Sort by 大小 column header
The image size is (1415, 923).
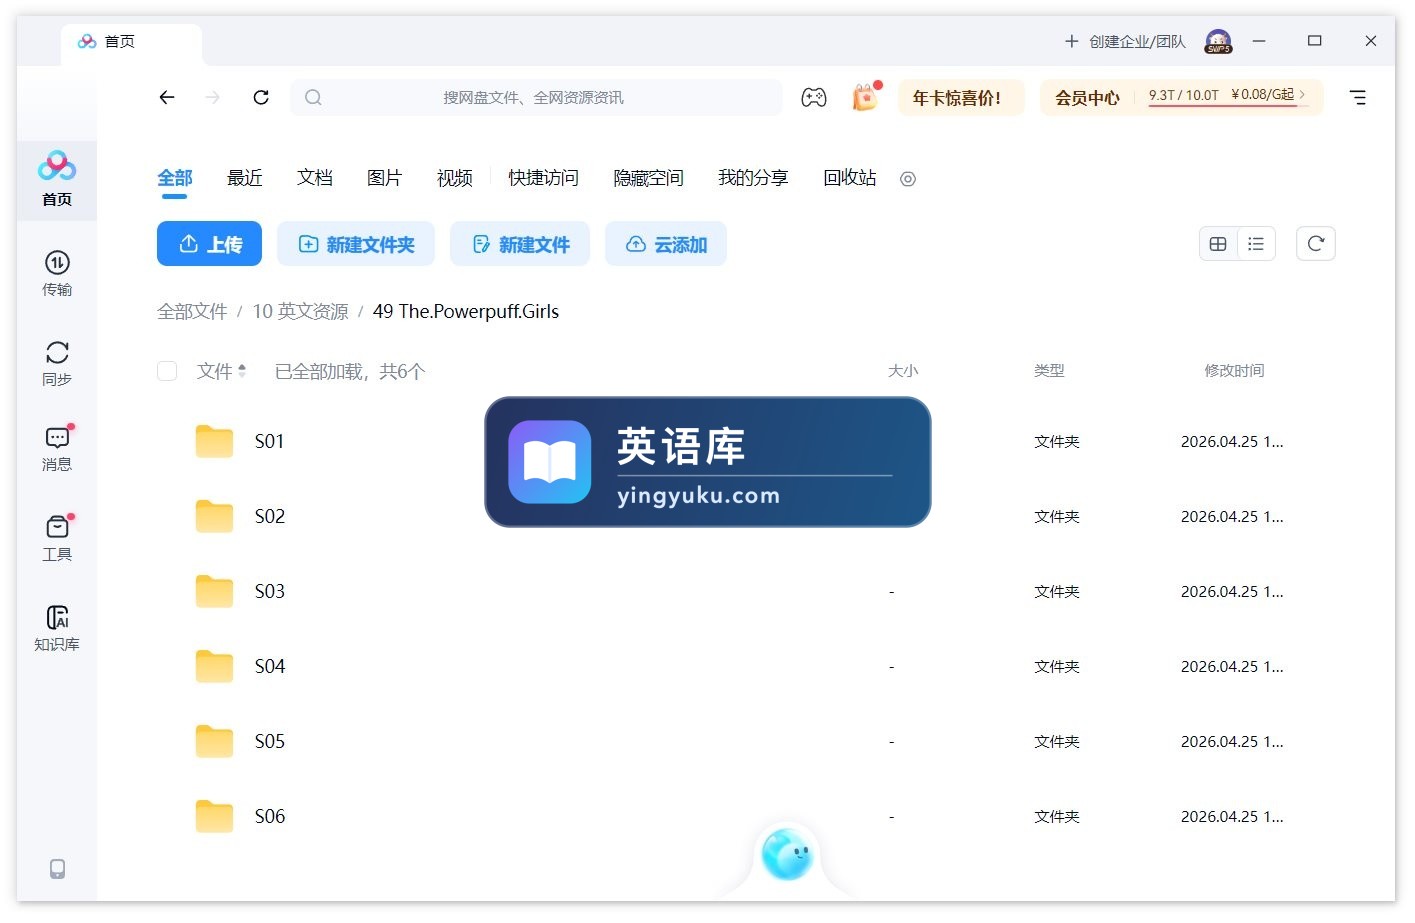click(x=903, y=371)
